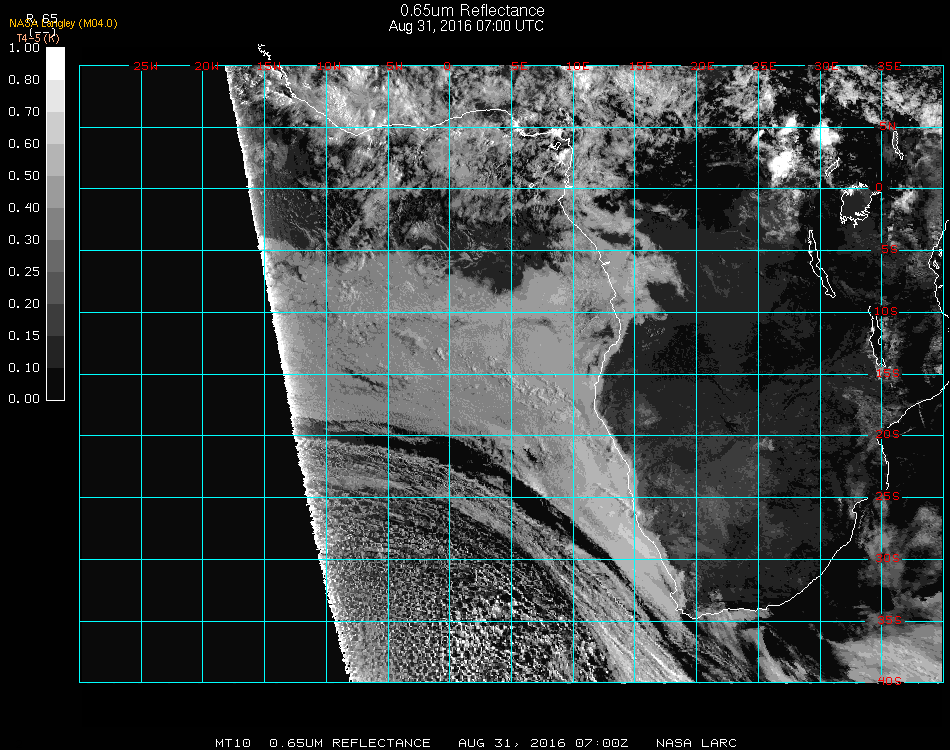
Task: Click the "0.65um Reflectance" title text
Action: [x=472, y=10]
